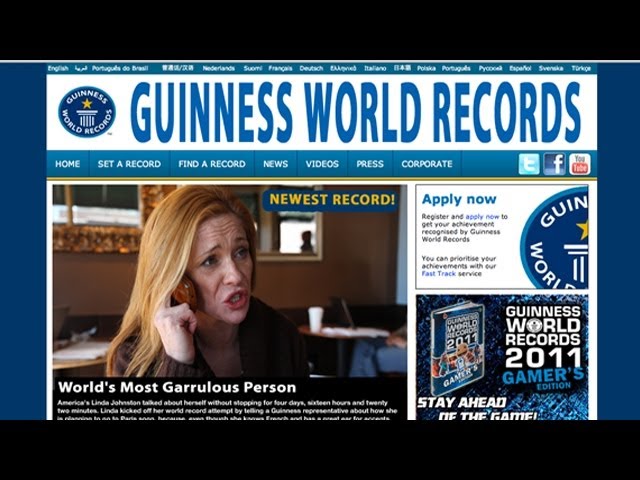640x480 pixels.
Task: Switch language to Arabic
Action: (x=81, y=68)
